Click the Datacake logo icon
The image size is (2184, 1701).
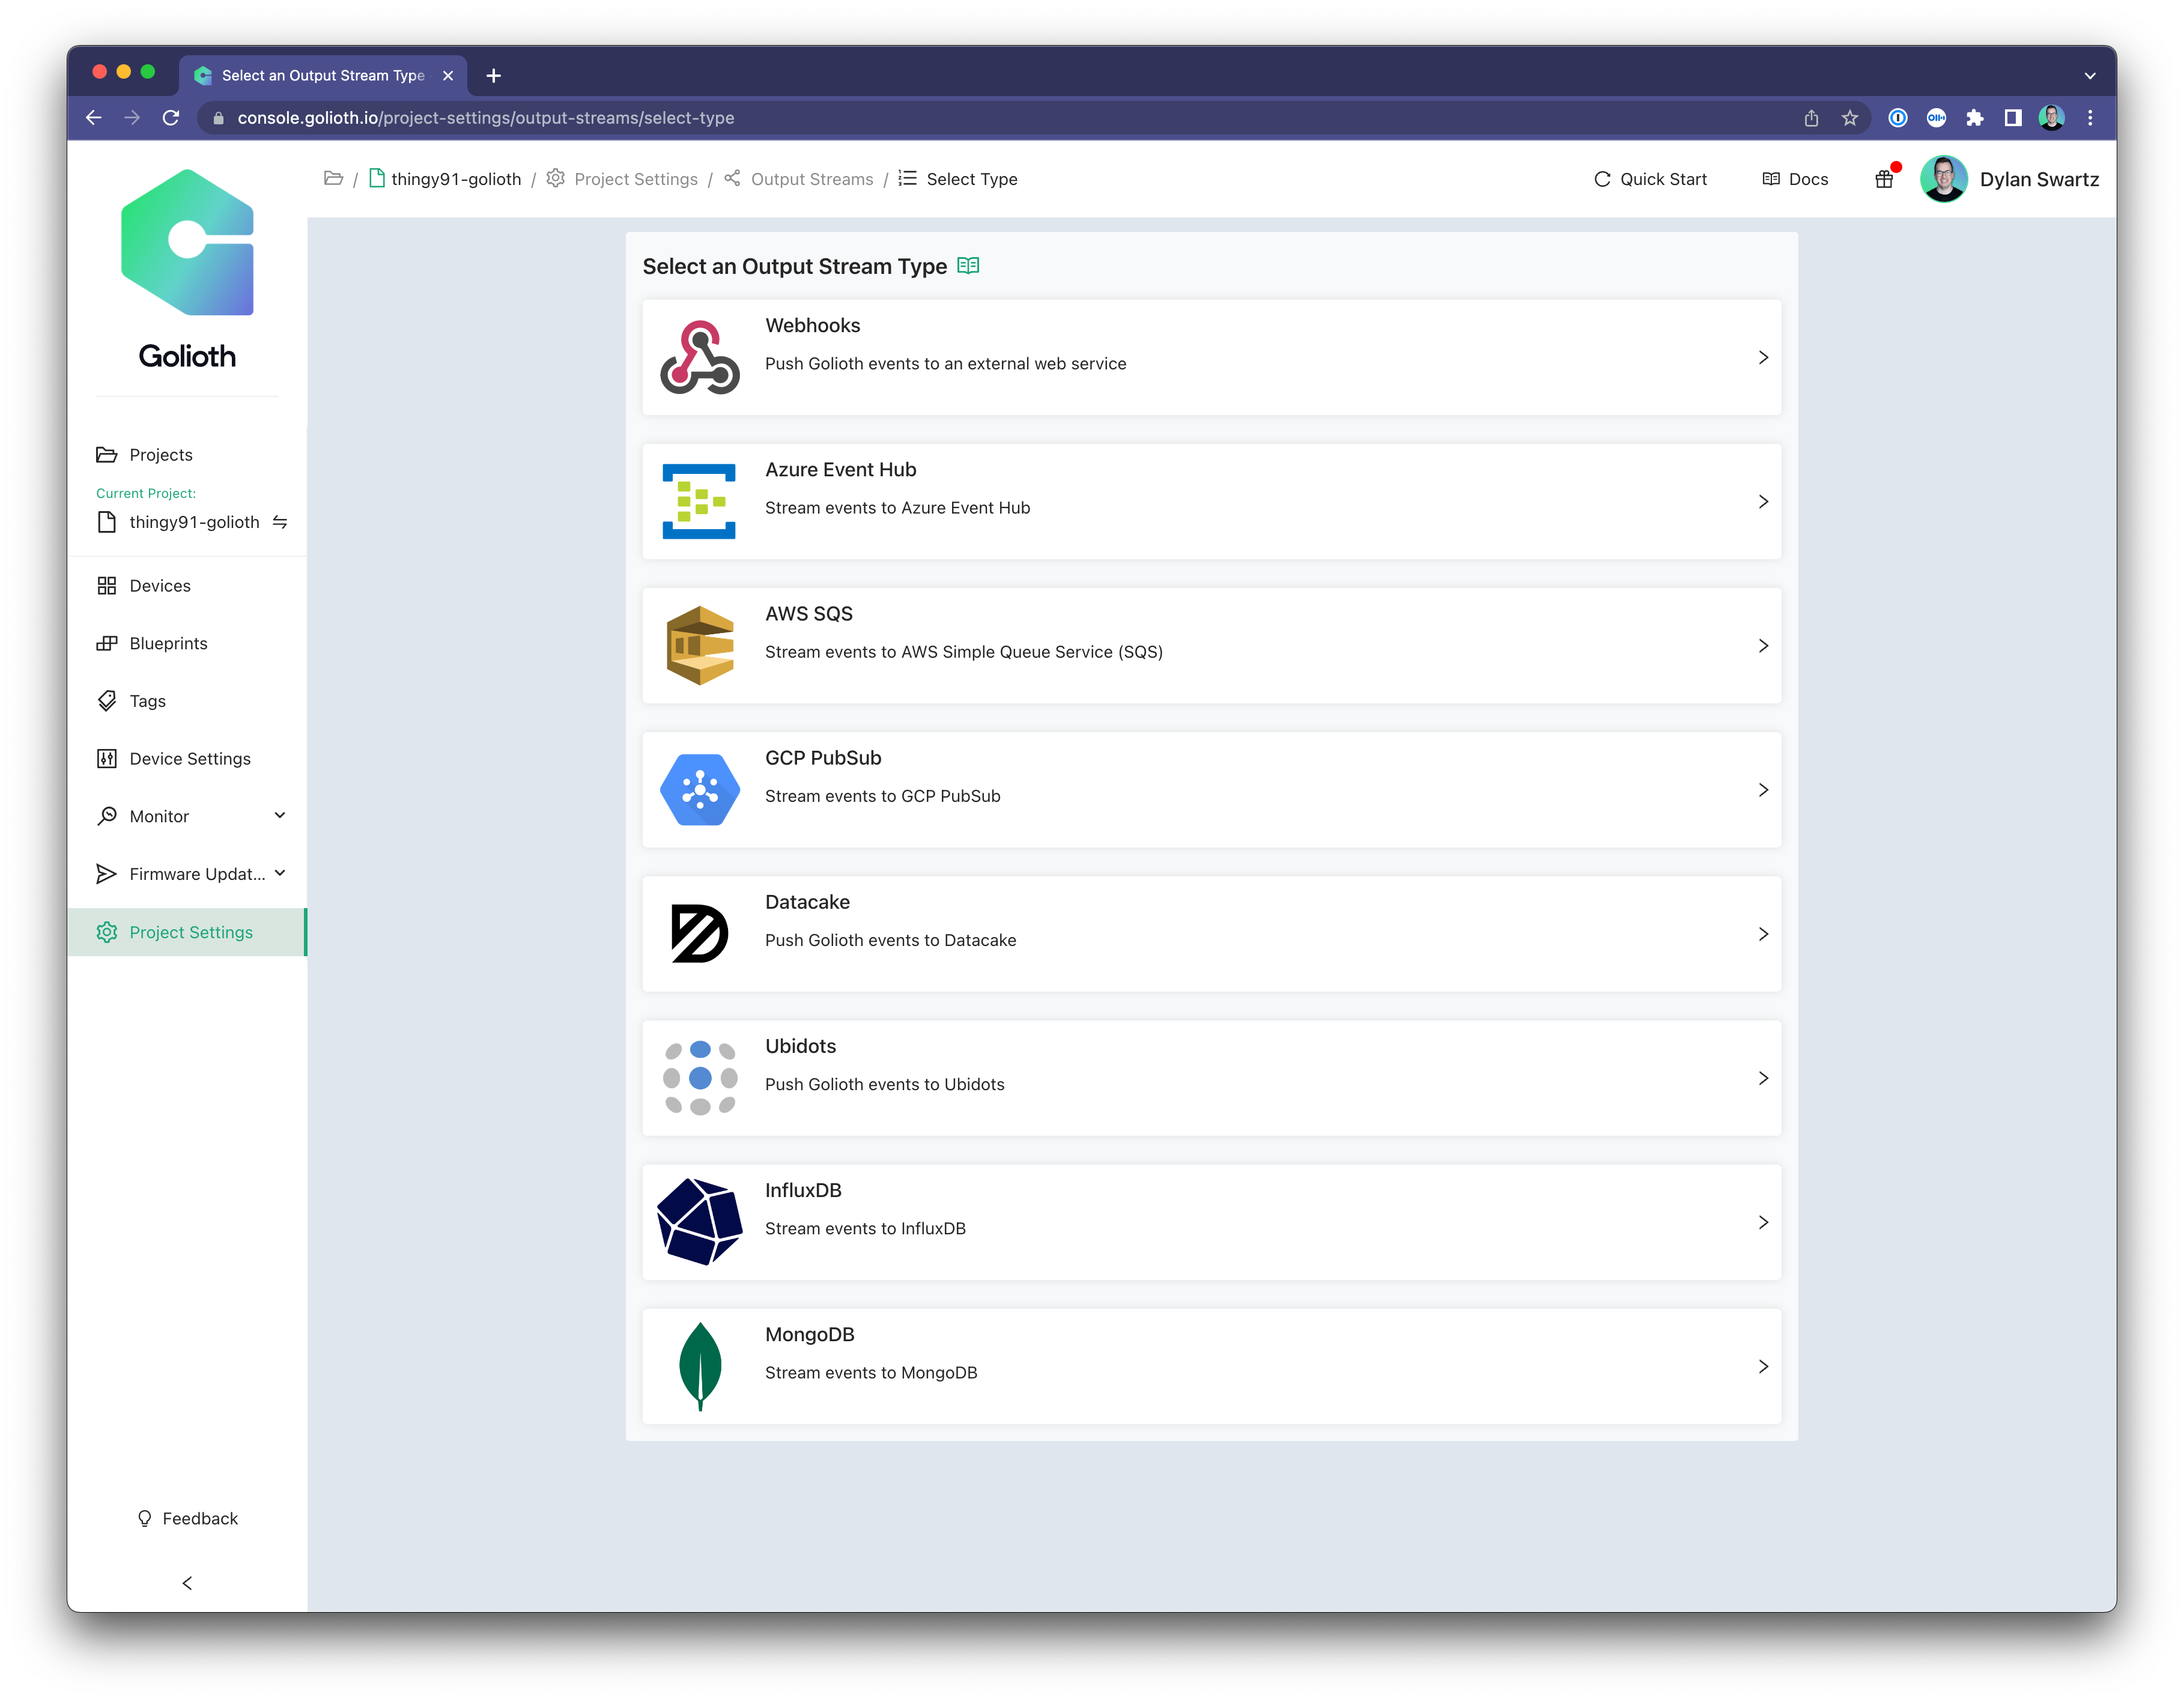point(700,933)
